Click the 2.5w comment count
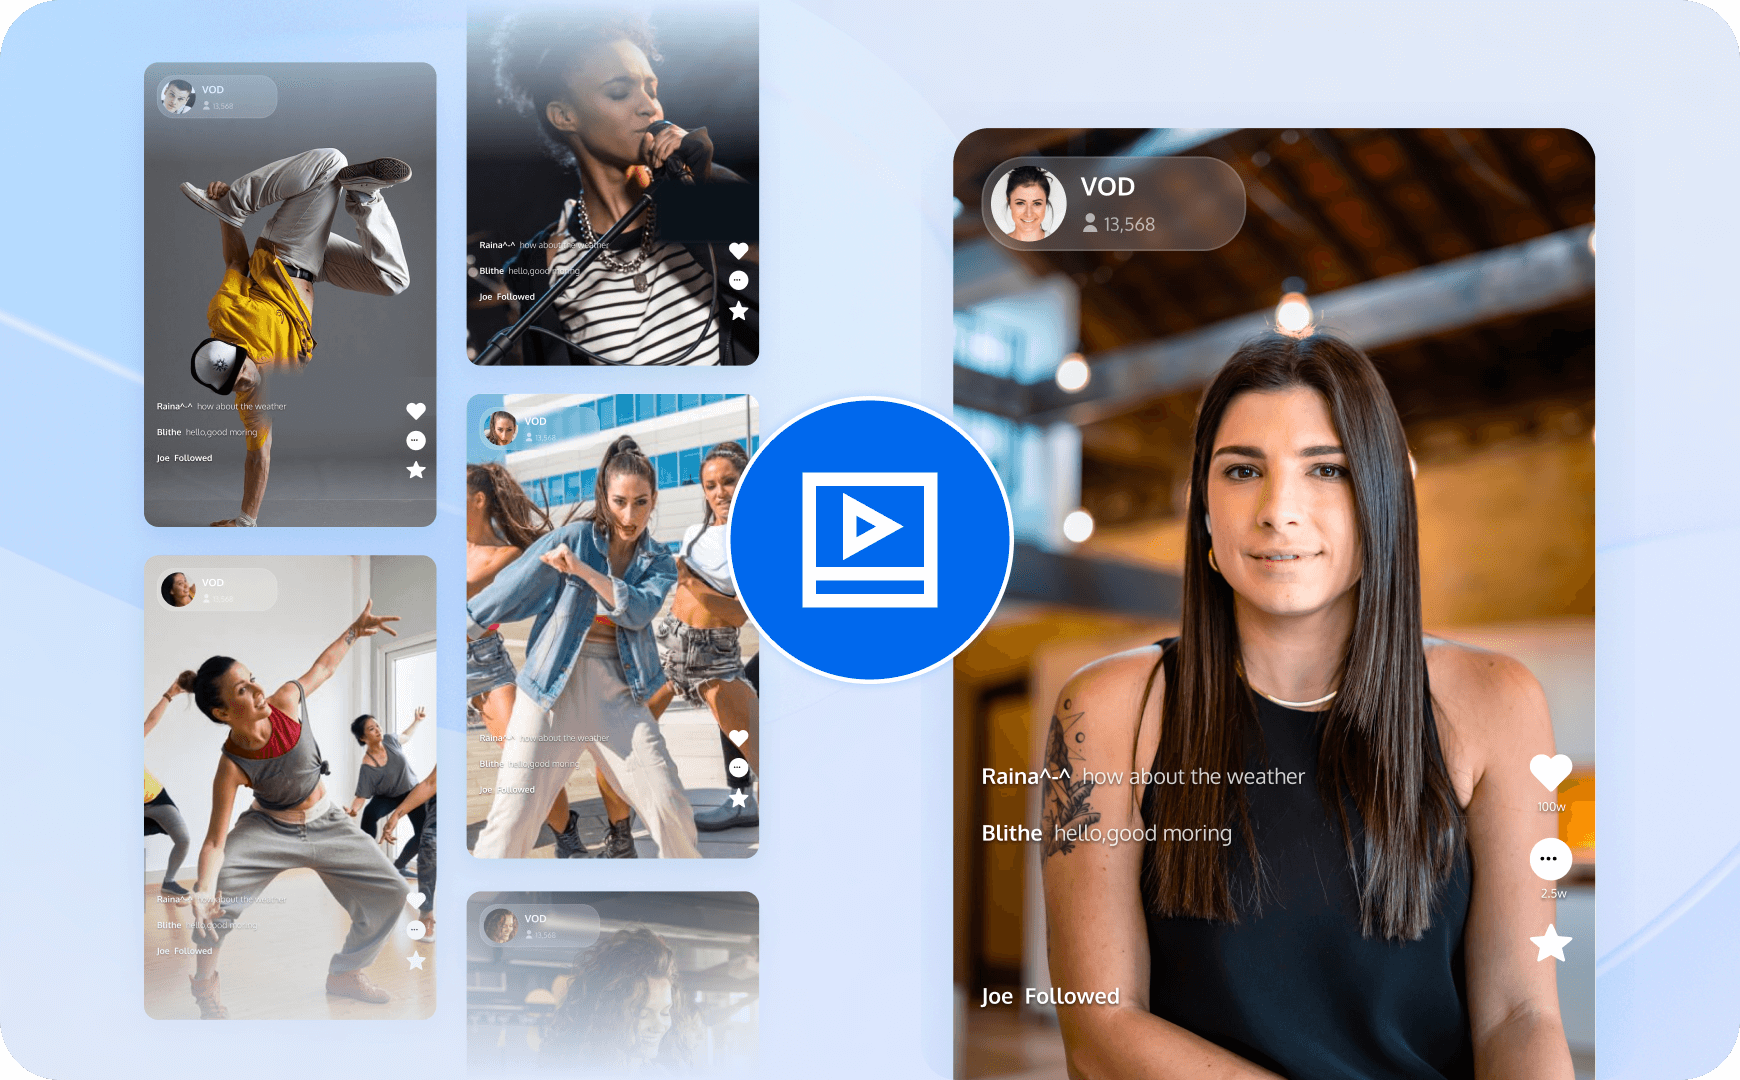The image size is (1740, 1080). (1553, 893)
